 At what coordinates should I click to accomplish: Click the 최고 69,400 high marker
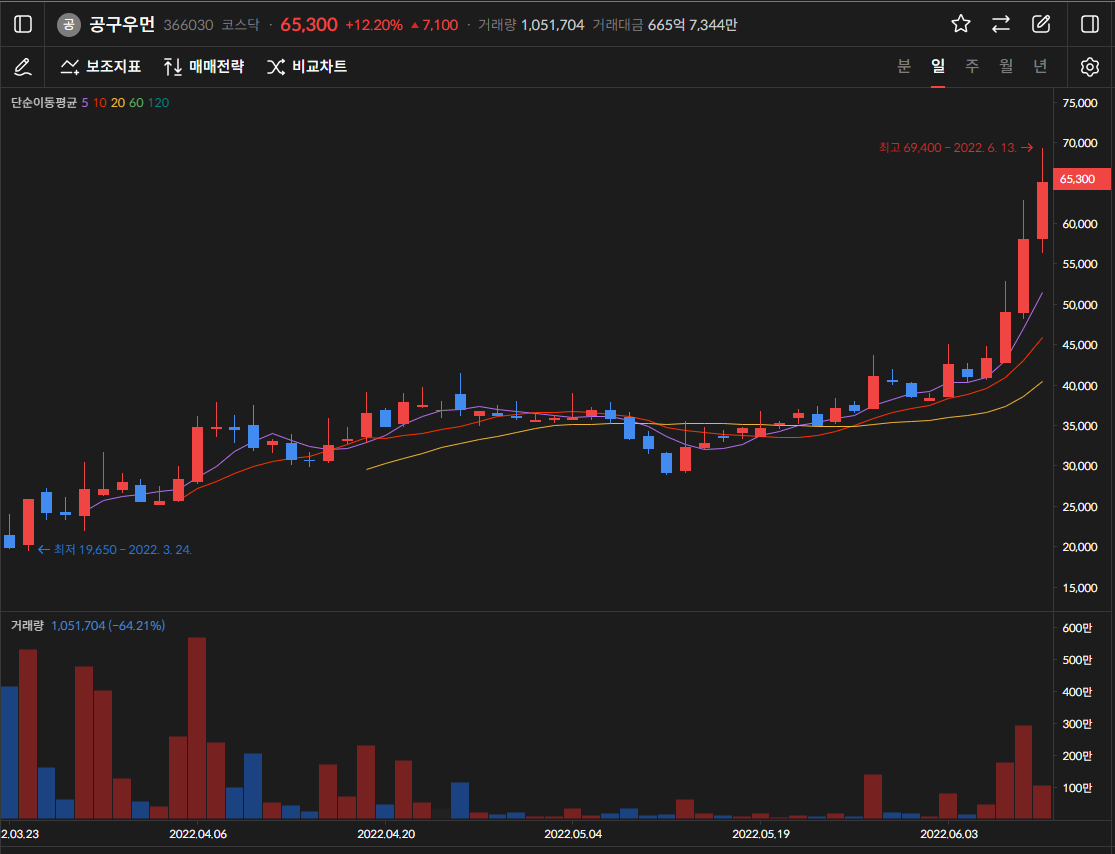pyautogui.click(x=955, y=147)
